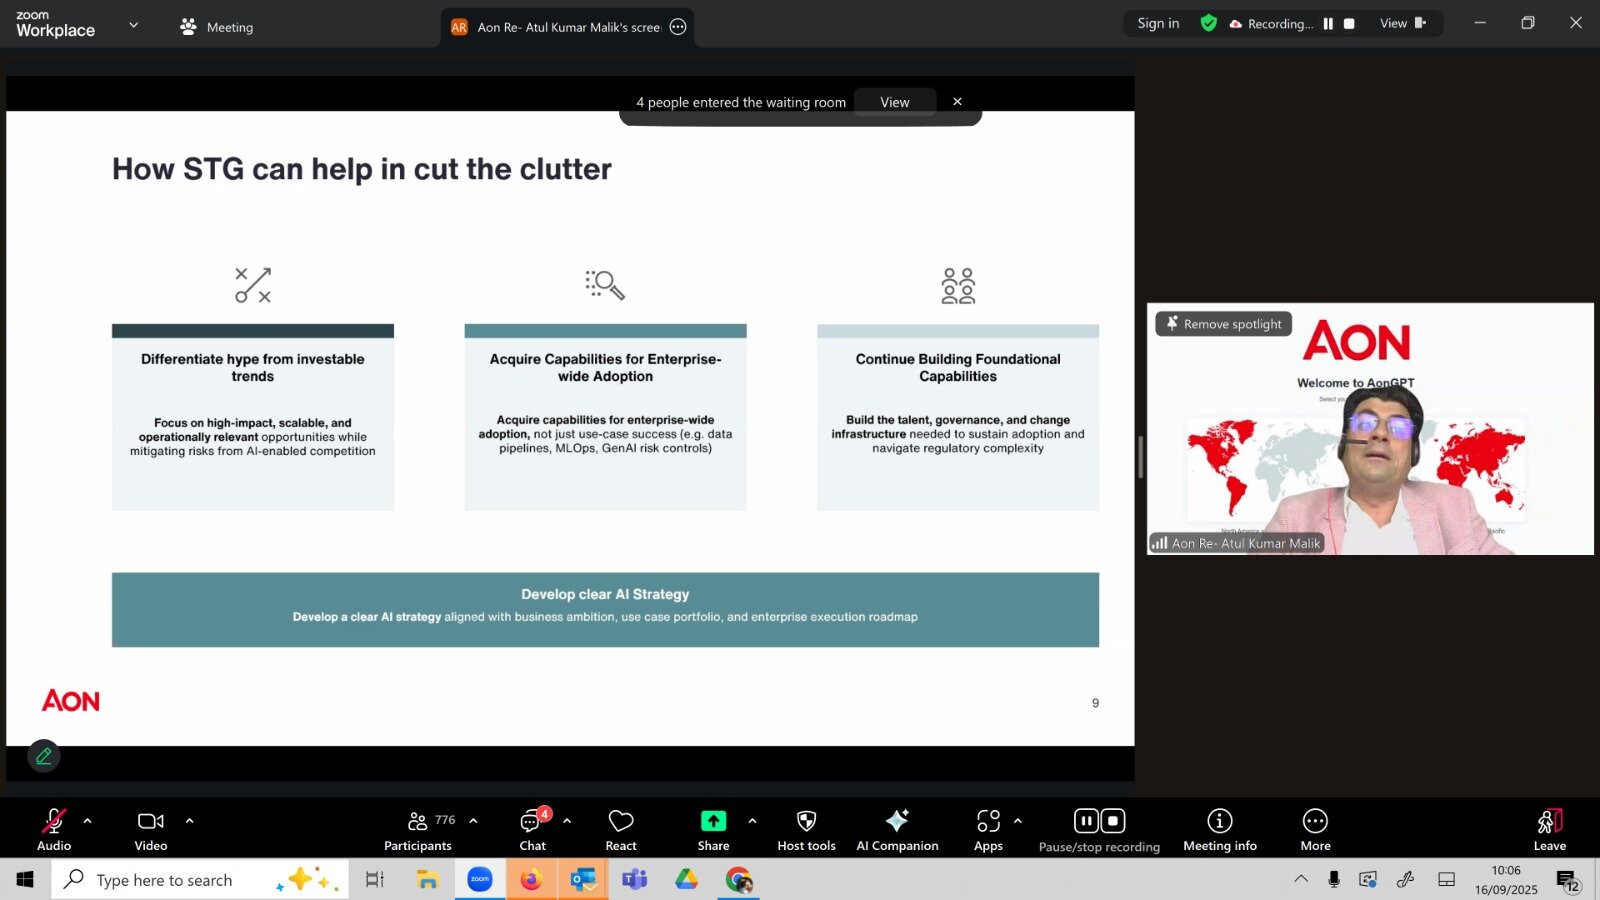Switch to the Meeting tab

point(217,27)
